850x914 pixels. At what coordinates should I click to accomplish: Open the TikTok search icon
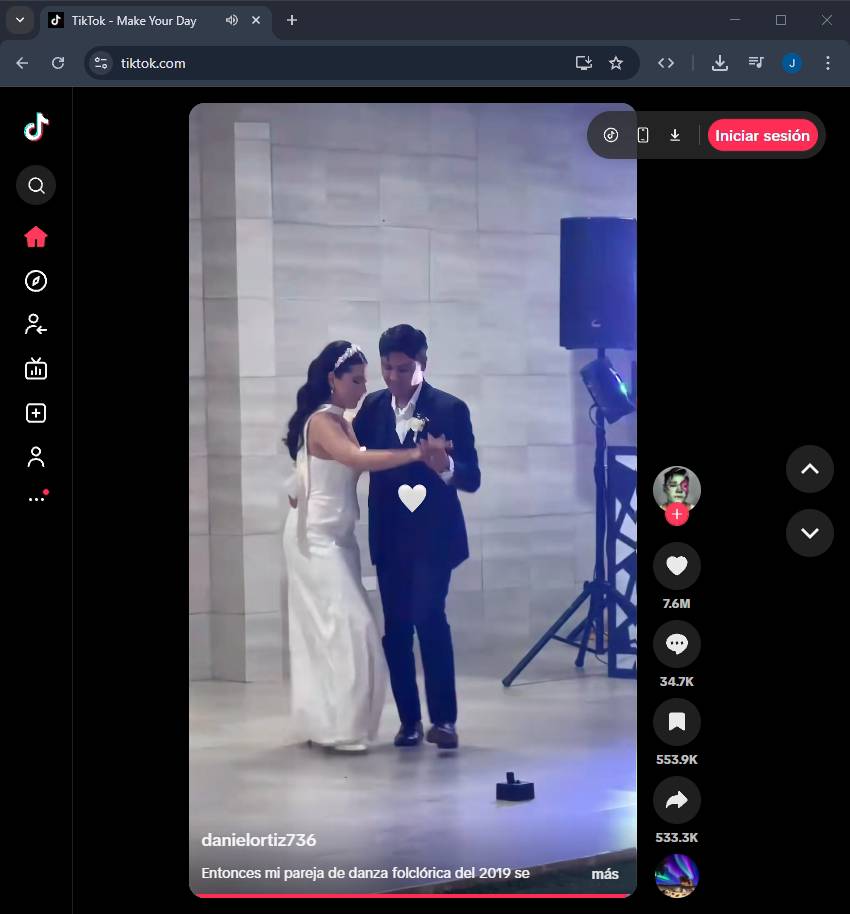[36, 185]
